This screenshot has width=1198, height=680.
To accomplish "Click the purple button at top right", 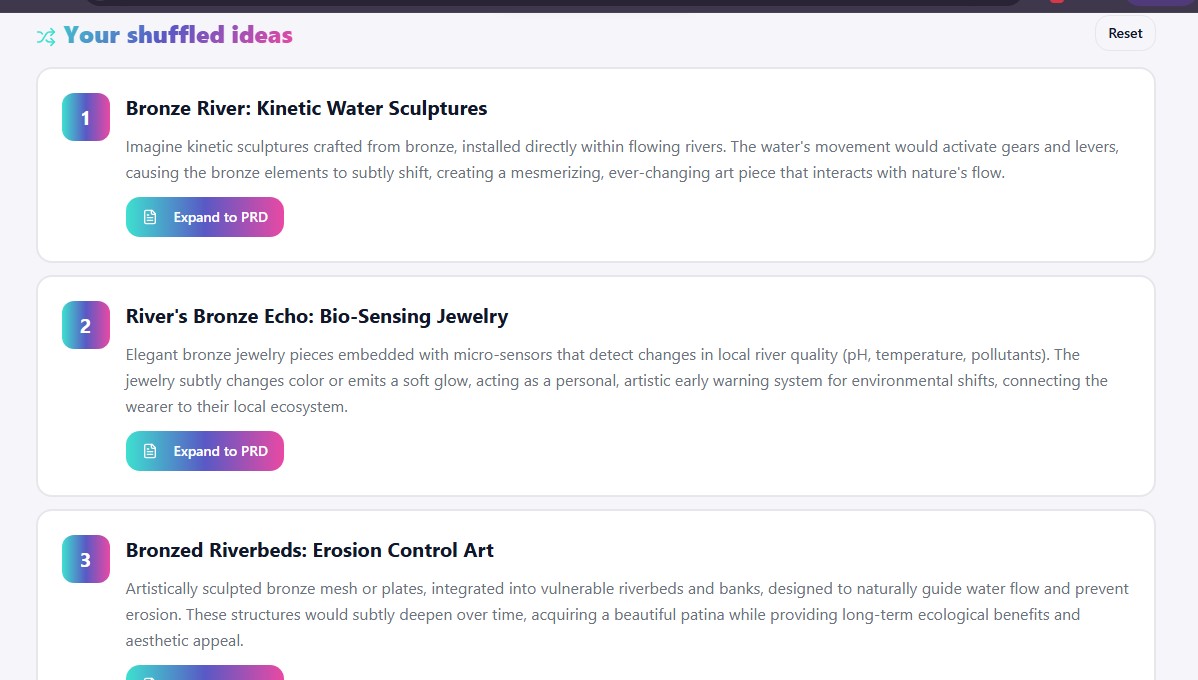I will click(1160, 4).
